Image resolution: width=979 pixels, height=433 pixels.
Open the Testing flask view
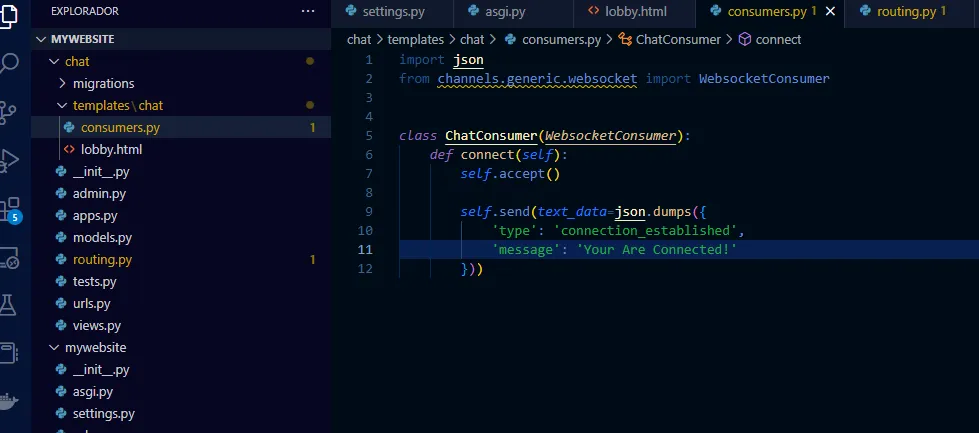(x=10, y=306)
